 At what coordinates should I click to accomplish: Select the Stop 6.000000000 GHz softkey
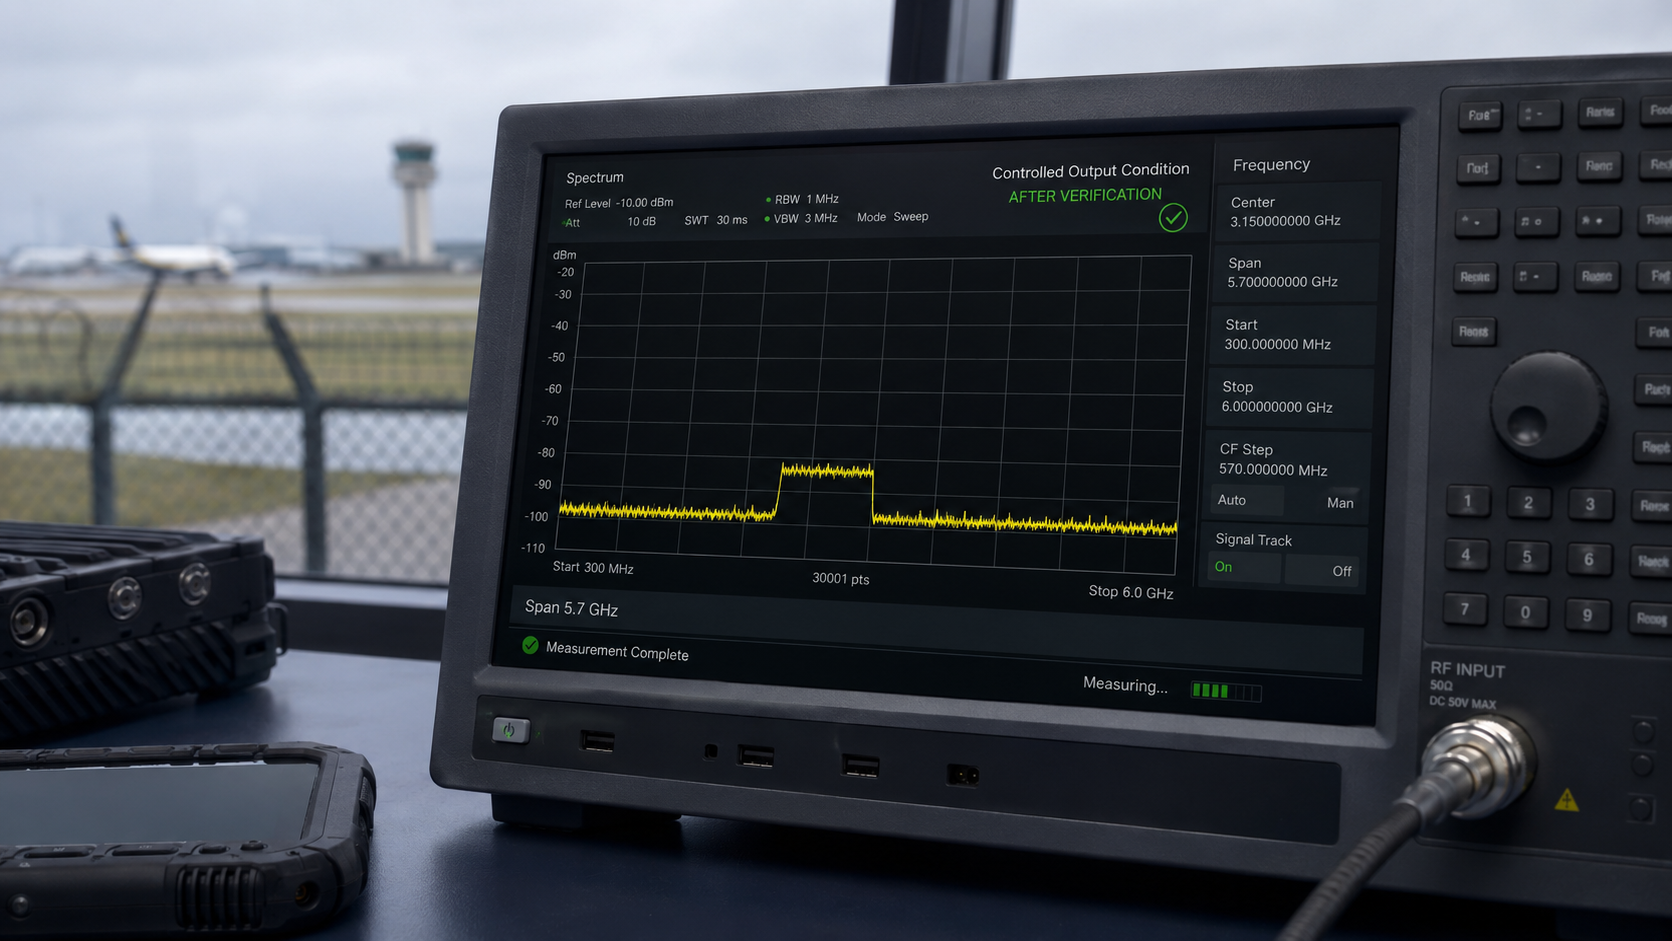1290,397
